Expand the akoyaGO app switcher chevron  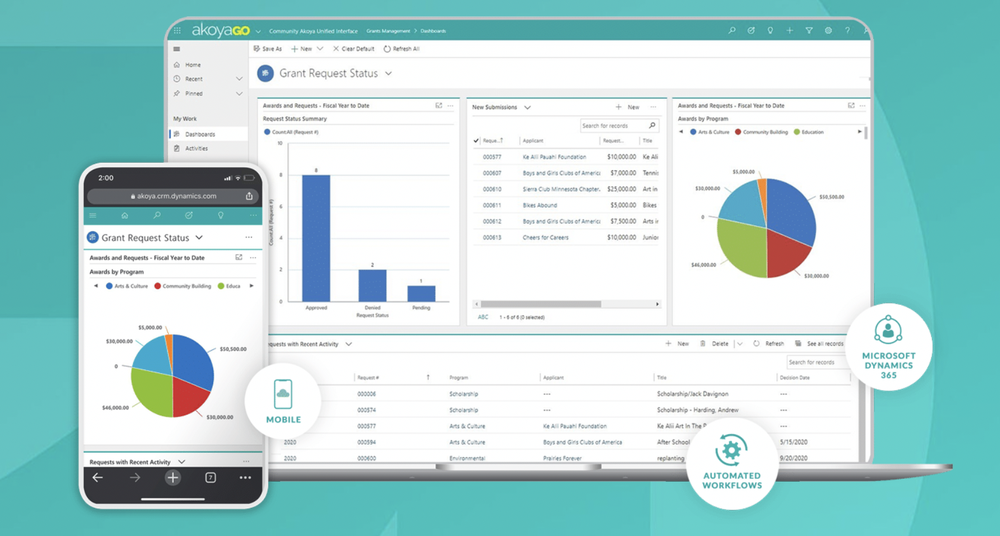(x=258, y=31)
